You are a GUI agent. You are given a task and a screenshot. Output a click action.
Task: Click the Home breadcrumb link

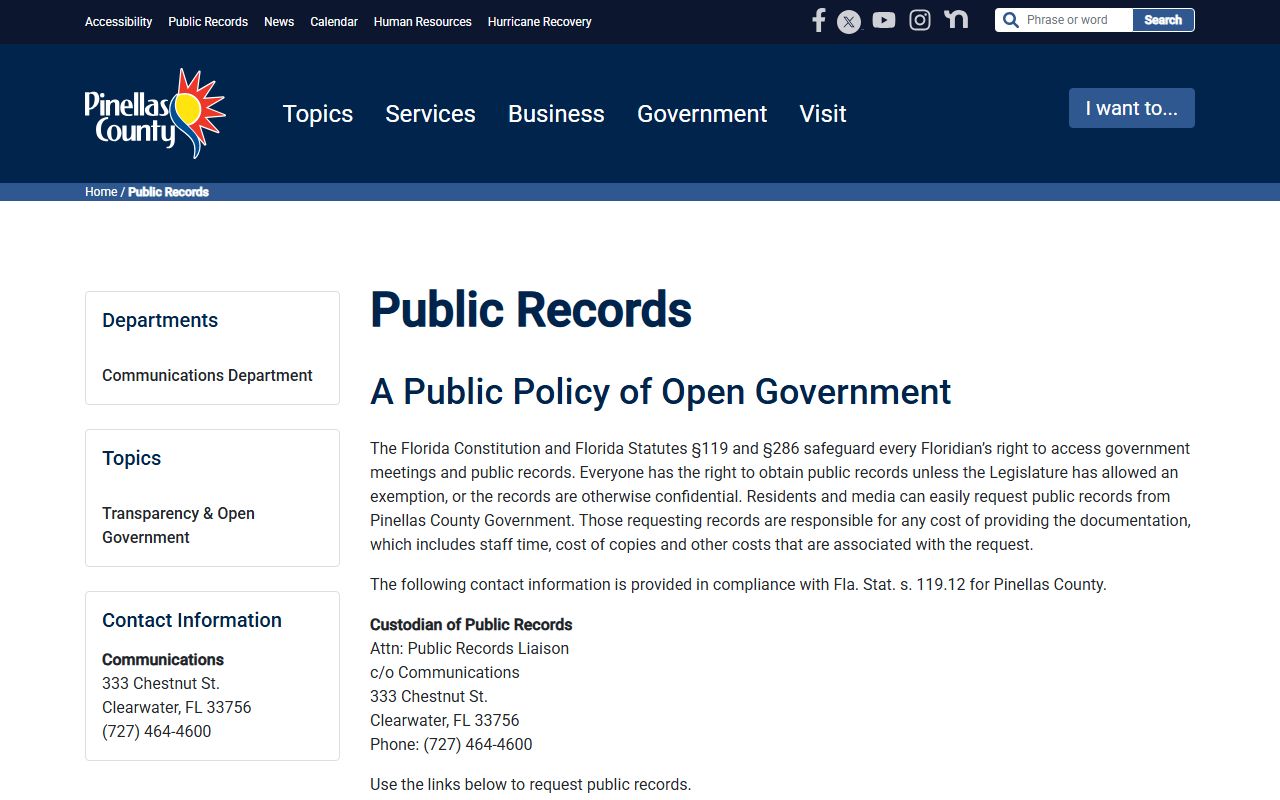click(x=101, y=192)
